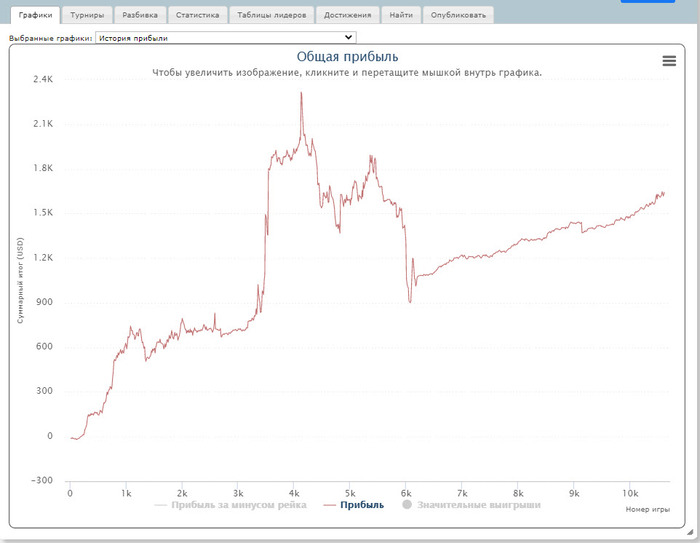This screenshot has width=700, height=543.
Task: Click the zoom hint subtitle text
Action: point(347,72)
